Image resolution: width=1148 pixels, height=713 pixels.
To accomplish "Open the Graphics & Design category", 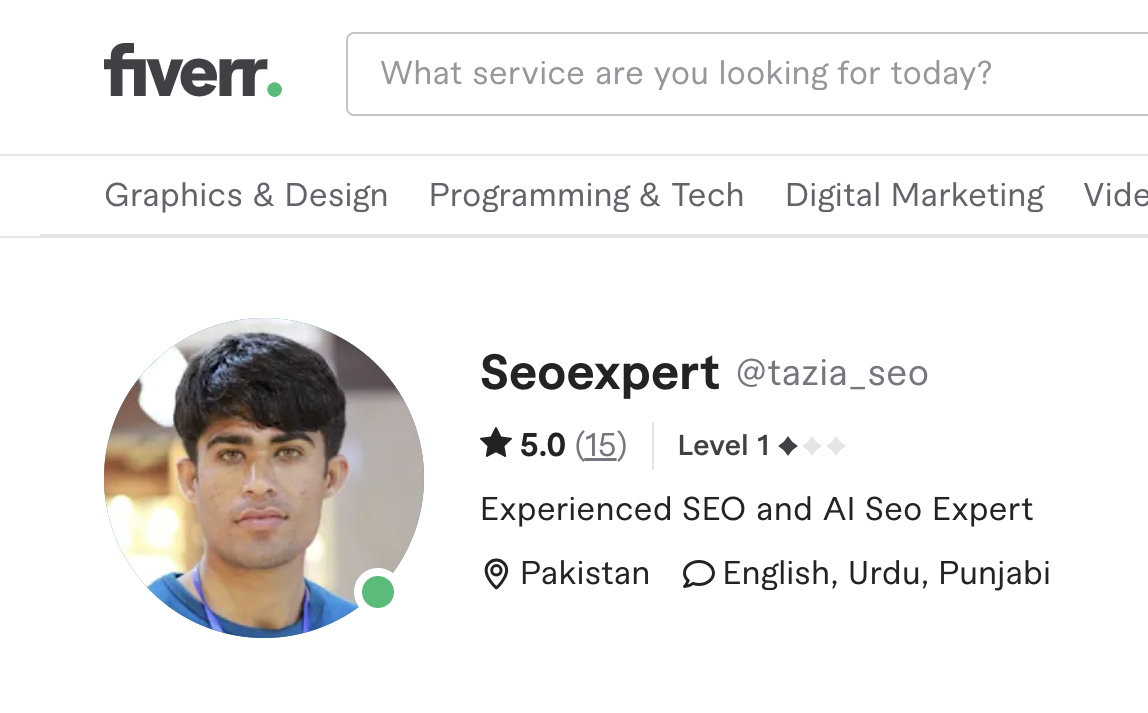I will click(x=246, y=195).
